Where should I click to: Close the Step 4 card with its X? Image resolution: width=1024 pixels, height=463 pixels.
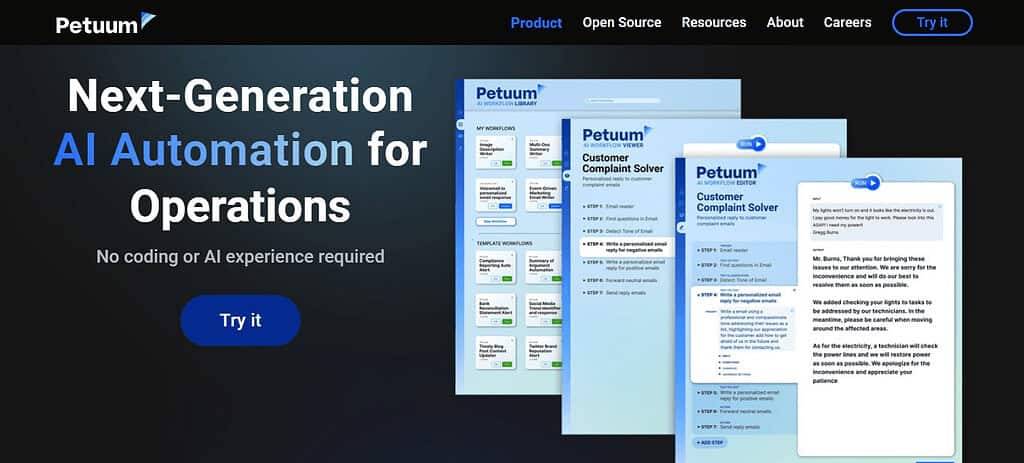[794, 289]
